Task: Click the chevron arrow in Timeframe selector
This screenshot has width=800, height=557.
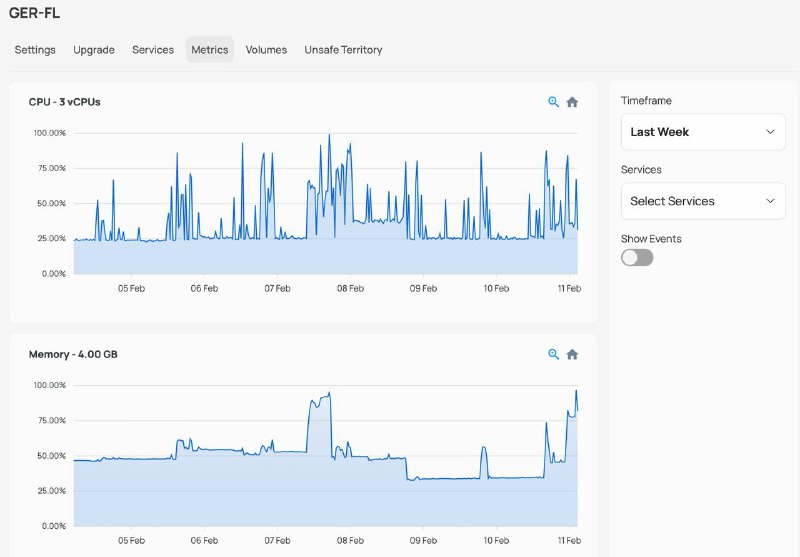Action: (x=769, y=132)
